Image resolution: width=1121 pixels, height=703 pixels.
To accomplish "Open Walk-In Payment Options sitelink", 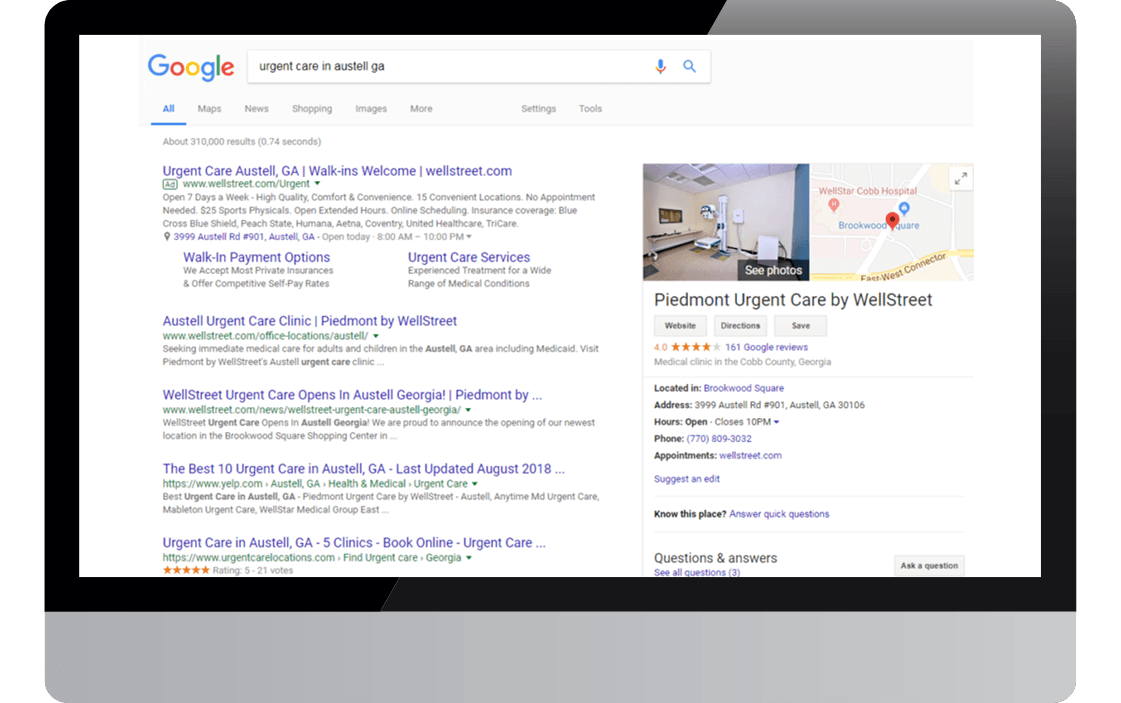I will coord(257,257).
